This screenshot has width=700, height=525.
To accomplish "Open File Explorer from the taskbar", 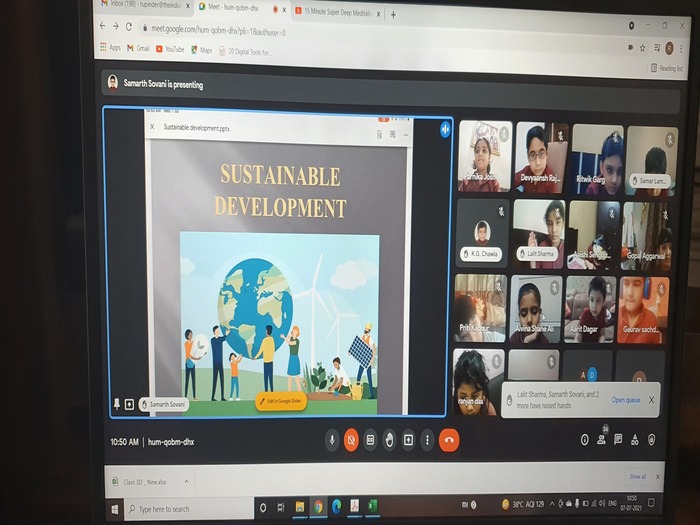I will pos(300,507).
